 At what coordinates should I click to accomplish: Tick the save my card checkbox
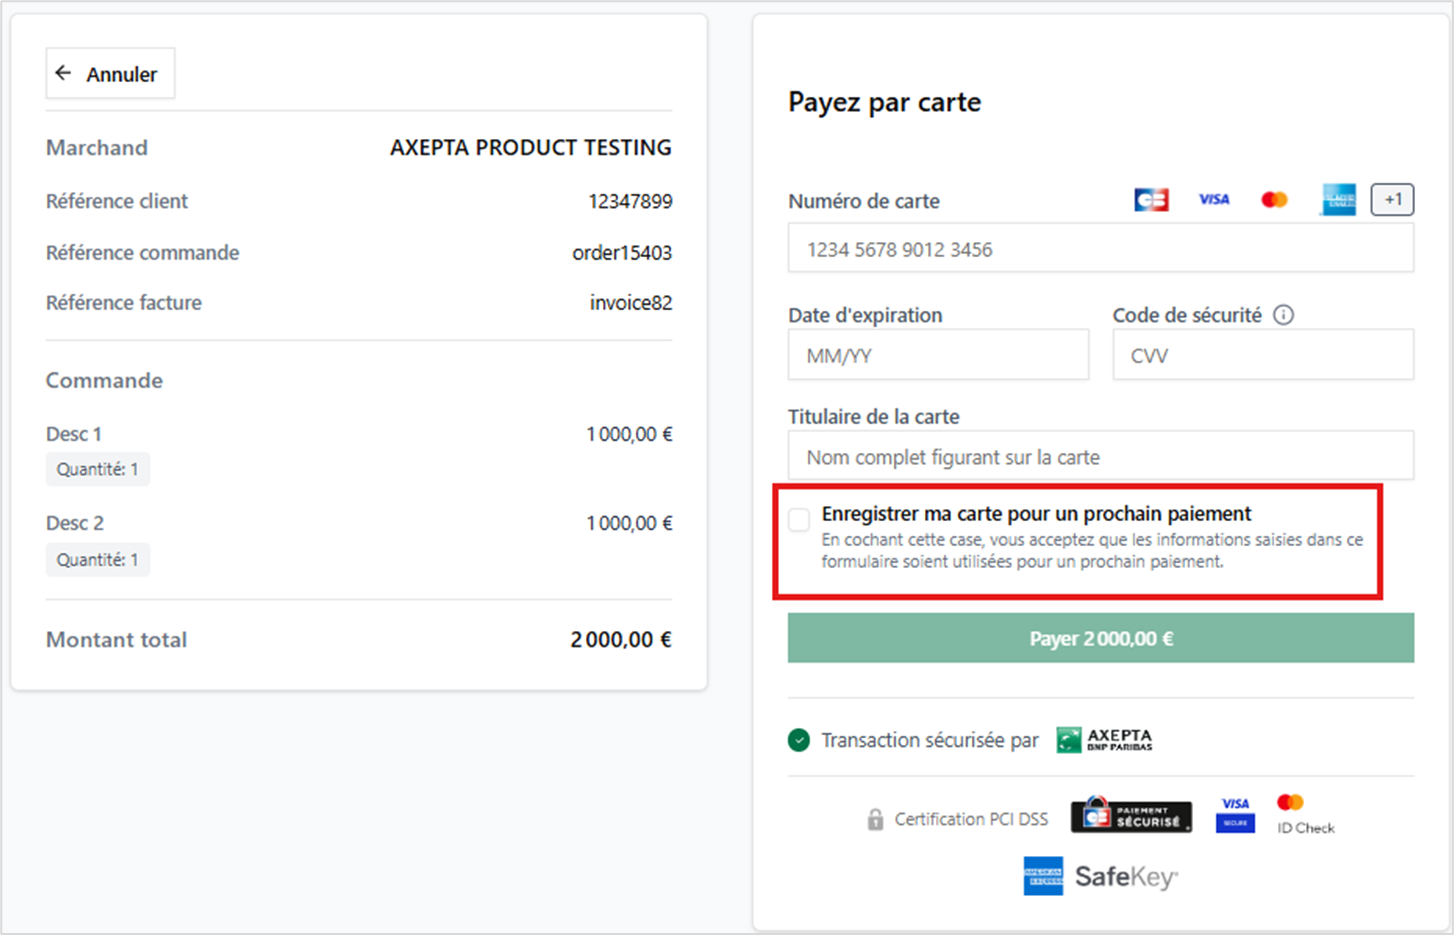(x=799, y=520)
